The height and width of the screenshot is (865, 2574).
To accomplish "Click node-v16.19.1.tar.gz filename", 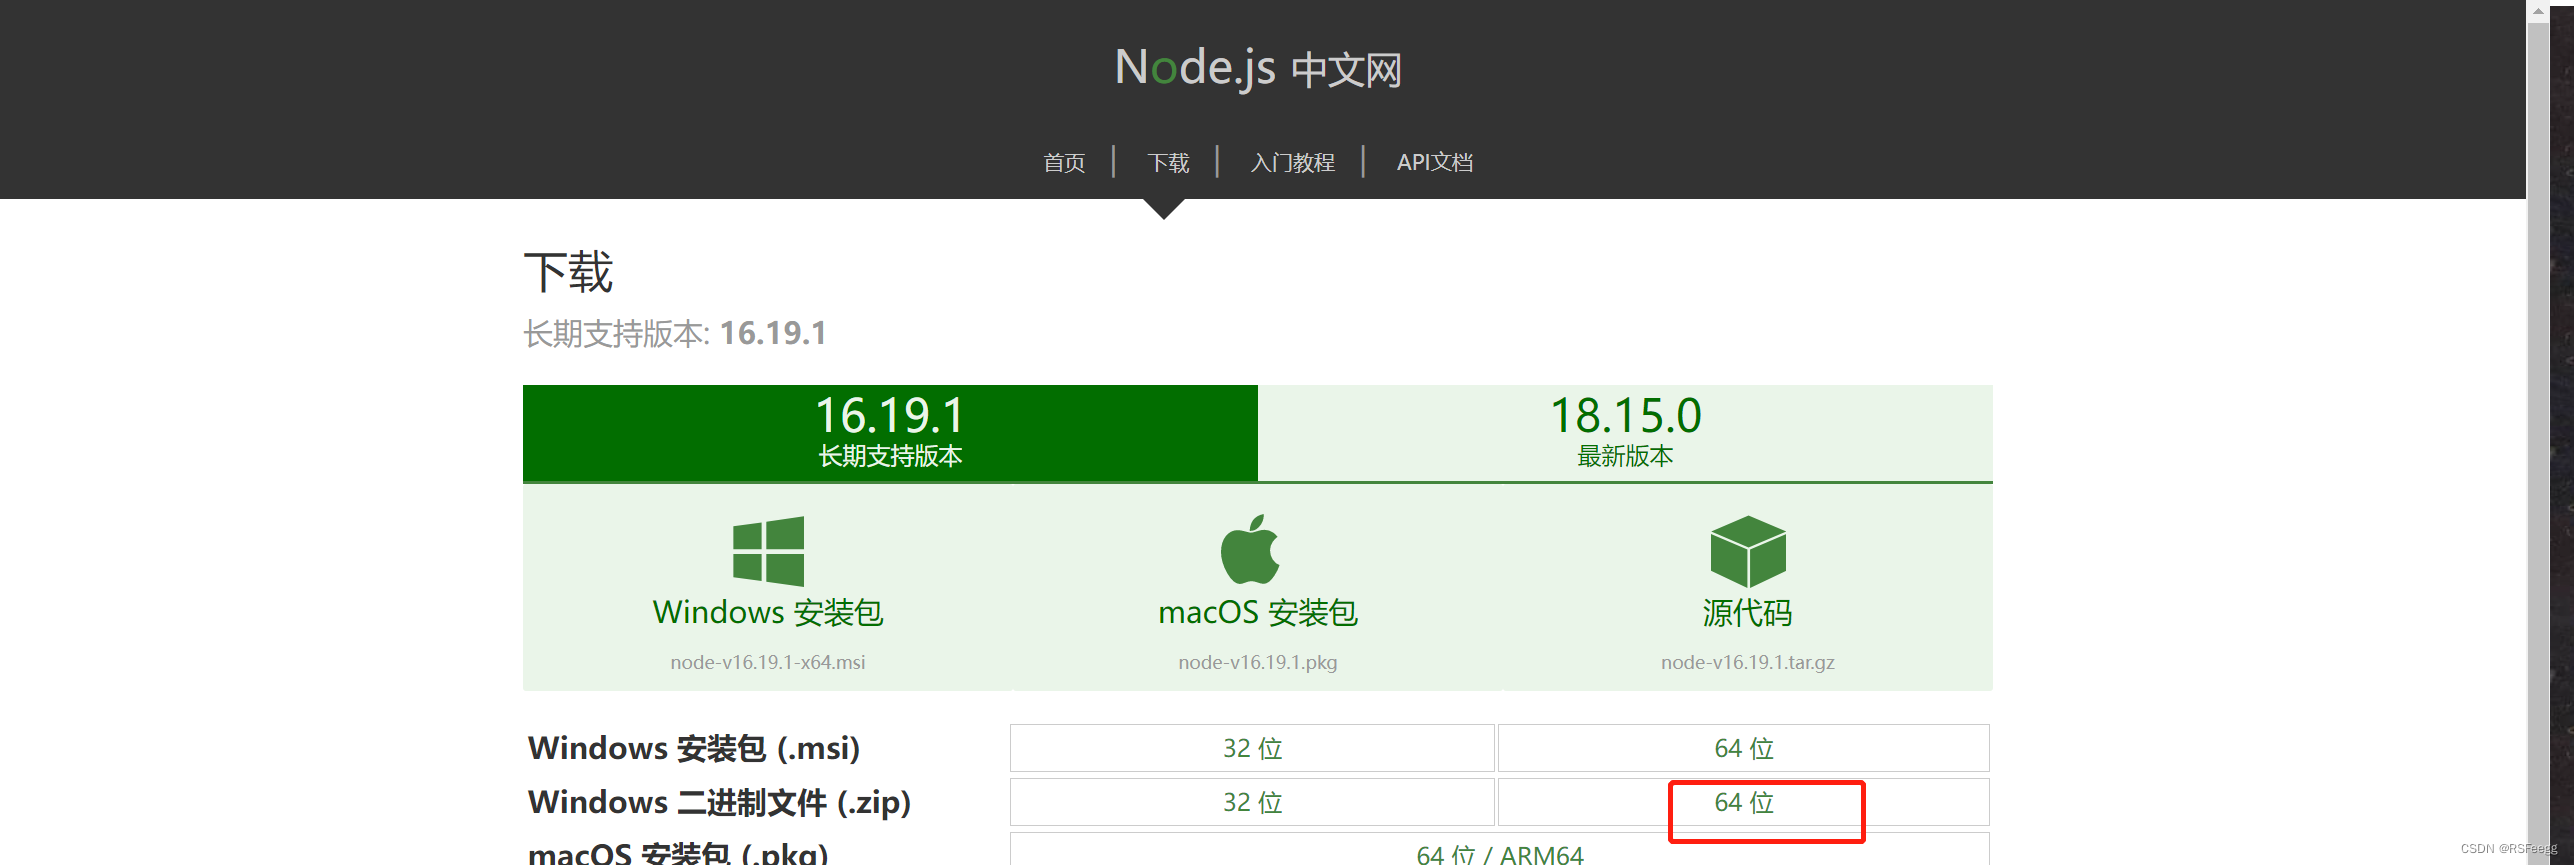I will [x=1748, y=662].
